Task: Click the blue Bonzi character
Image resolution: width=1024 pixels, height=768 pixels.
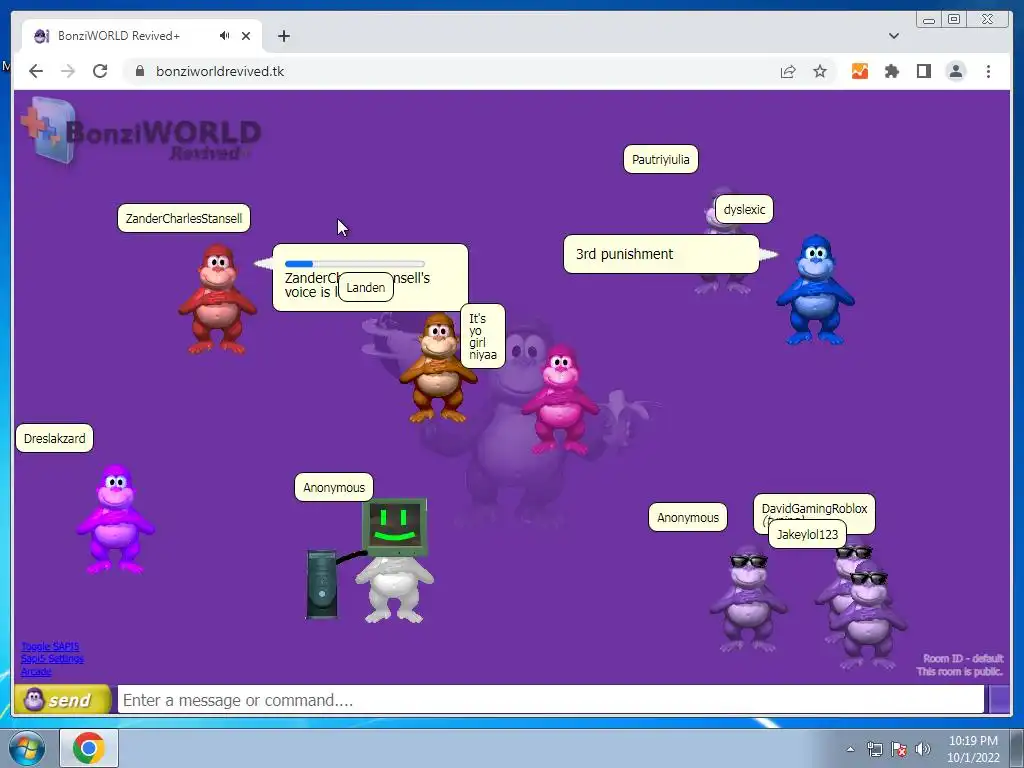Action: coord(815,289)
